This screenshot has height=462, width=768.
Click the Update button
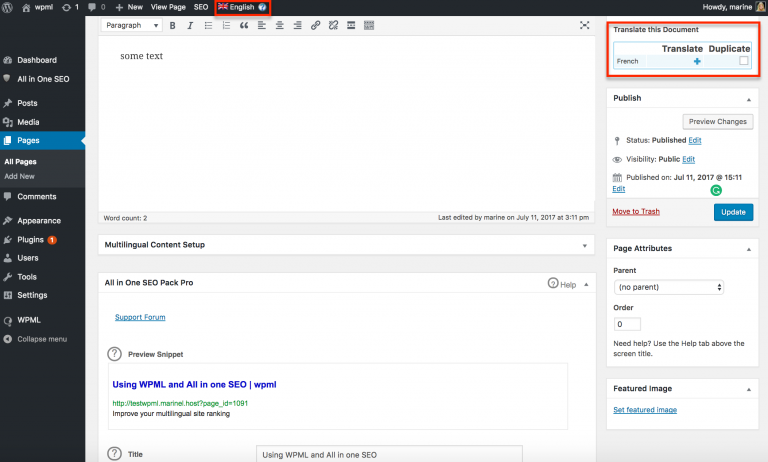[733, 212]
